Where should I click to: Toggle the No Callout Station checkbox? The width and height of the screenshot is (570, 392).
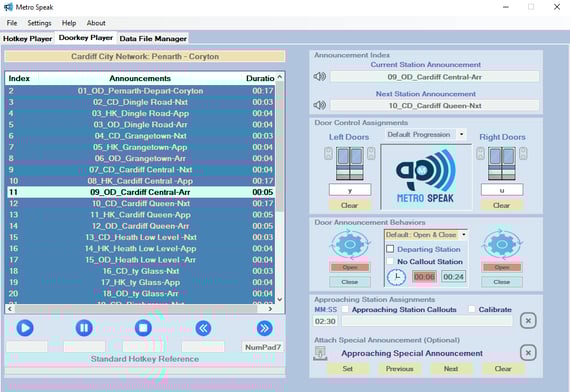coord(390,261)
